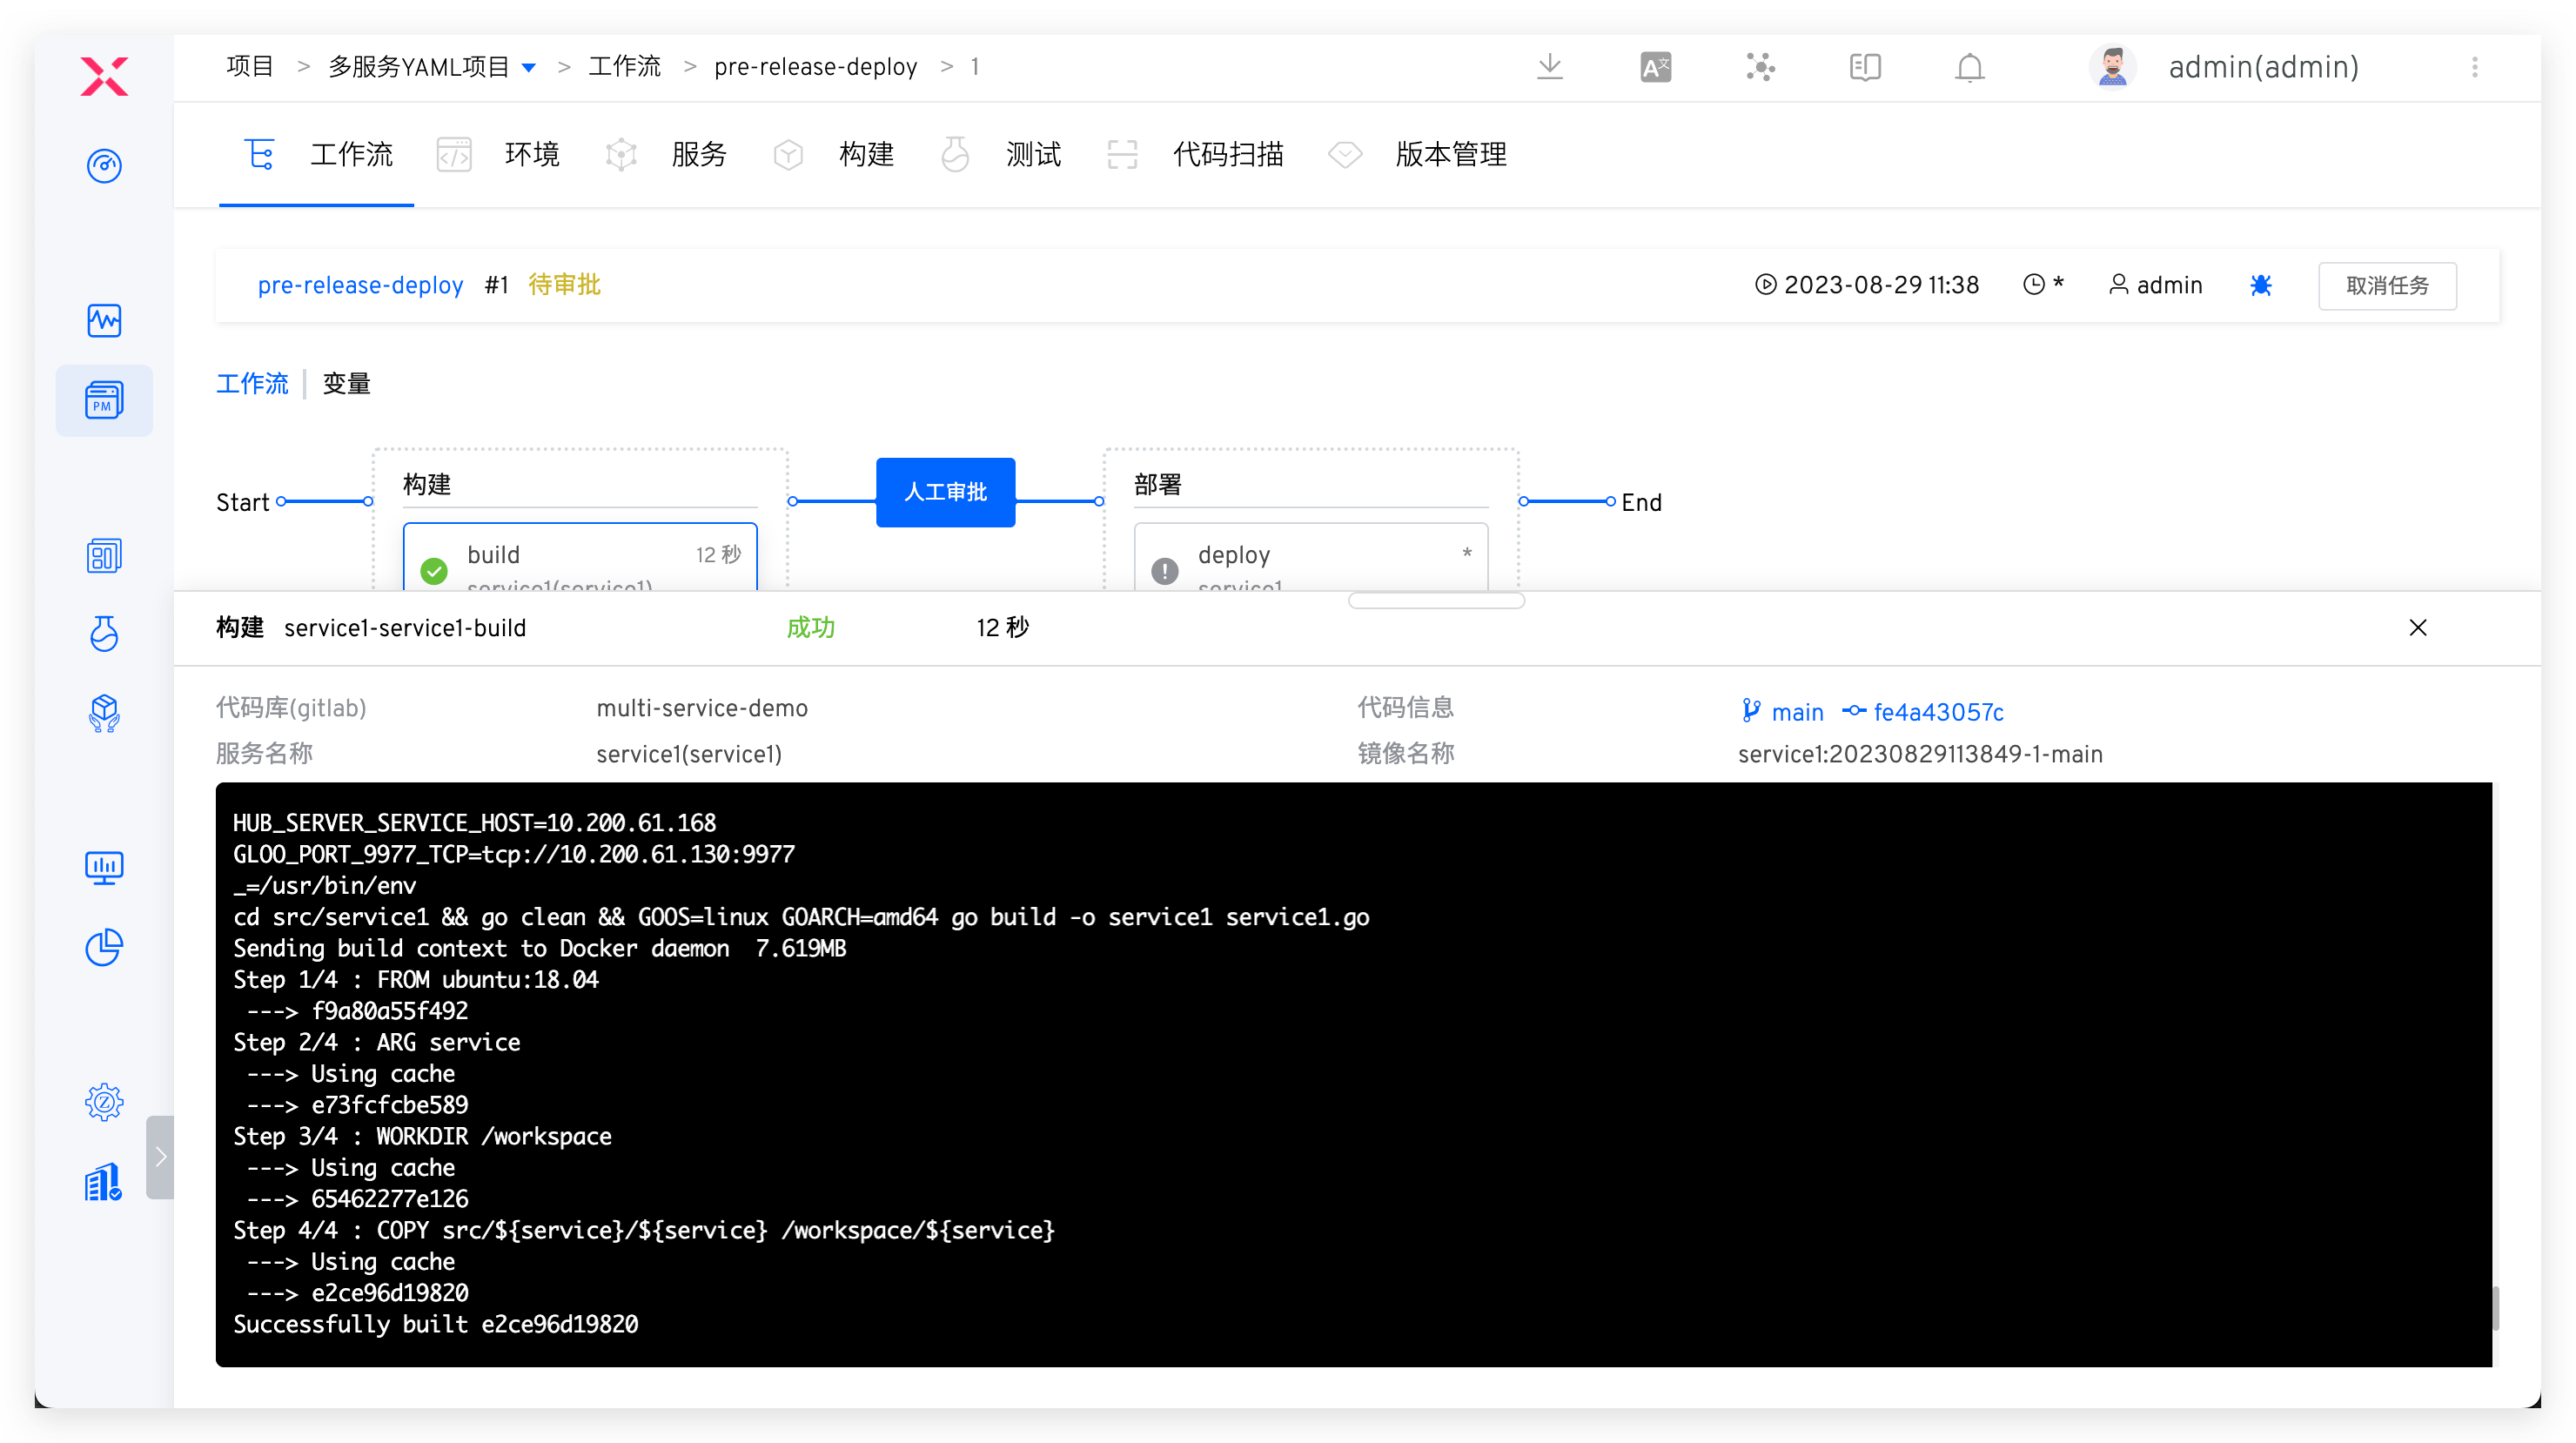Open the test flask icon in the sidebar
The height and width of the screenshot is (1443, 2576).
[x=104, y=634]
